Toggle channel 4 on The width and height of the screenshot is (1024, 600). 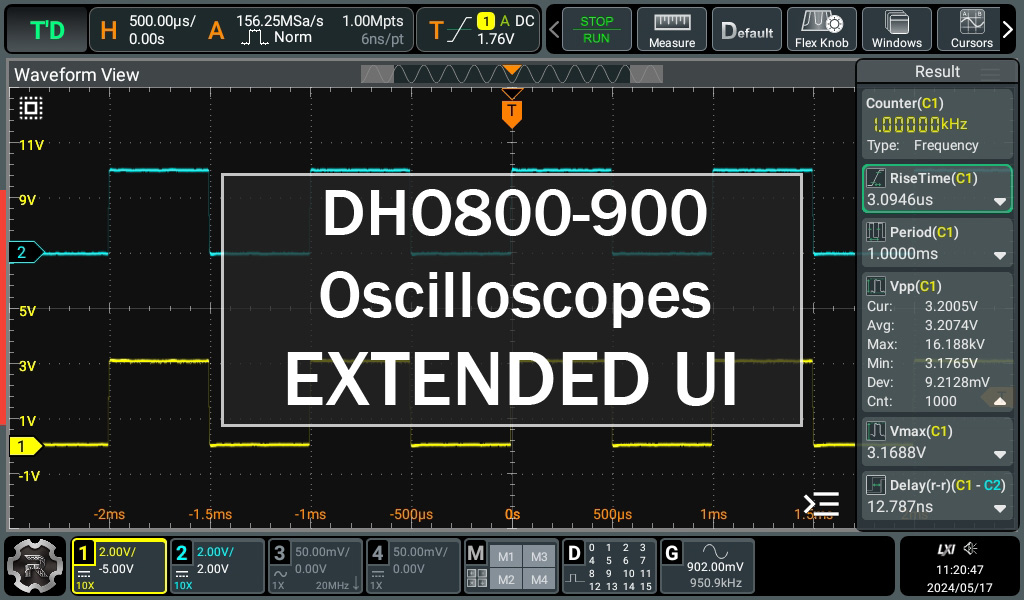413,567
